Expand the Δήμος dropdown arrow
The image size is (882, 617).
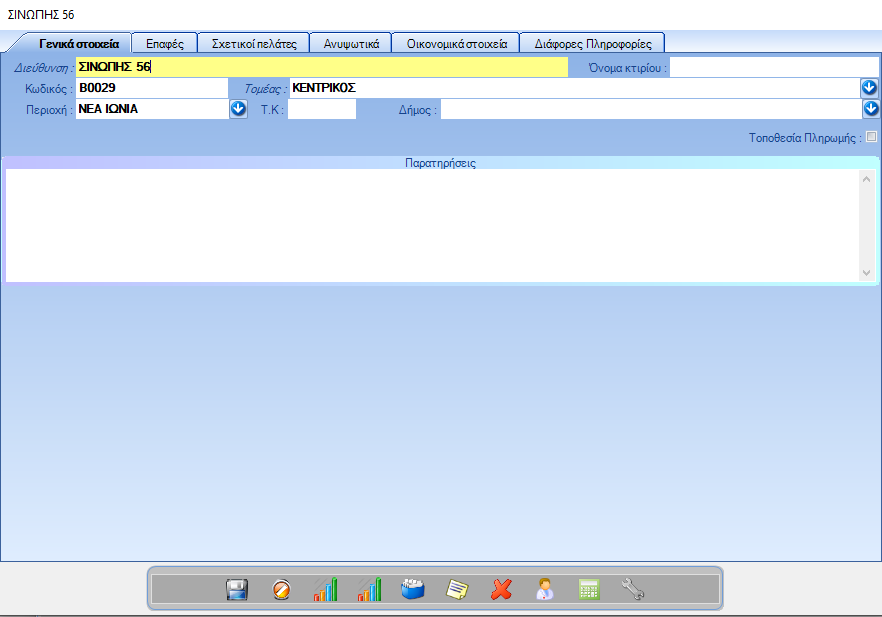870,109
